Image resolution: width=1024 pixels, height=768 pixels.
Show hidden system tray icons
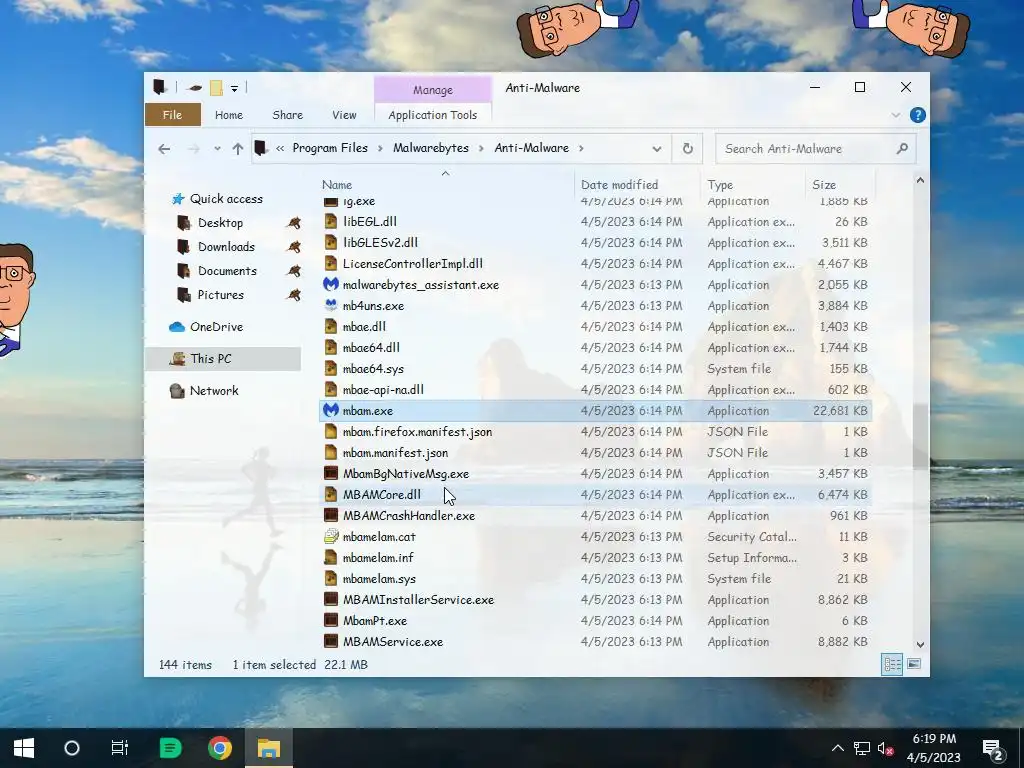coord(837,748)
